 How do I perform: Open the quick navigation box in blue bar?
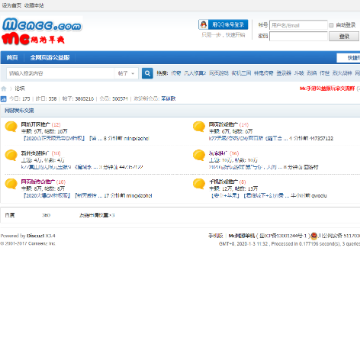[348, 58]
